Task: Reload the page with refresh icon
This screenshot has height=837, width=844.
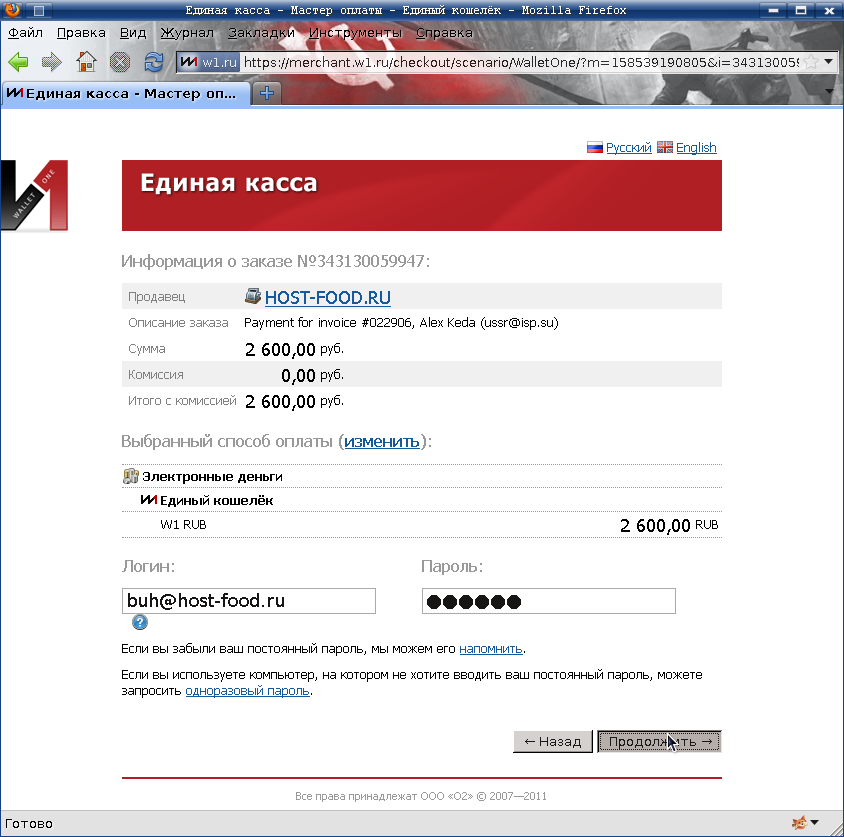Action: [153, 62]
